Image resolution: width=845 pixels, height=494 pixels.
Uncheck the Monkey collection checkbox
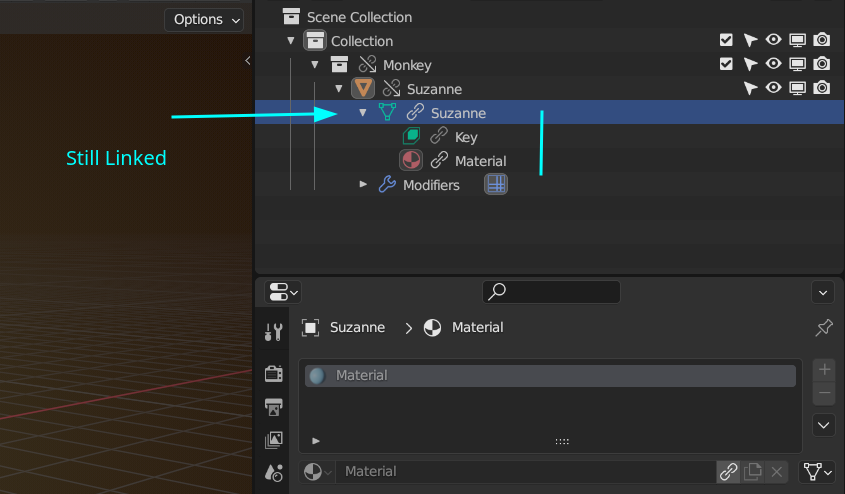[x=726, y=65]
